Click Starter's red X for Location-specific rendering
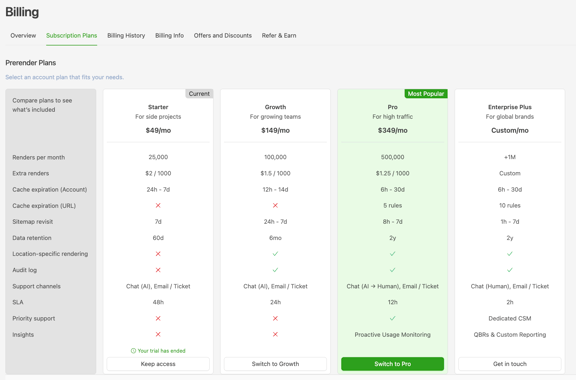 point(158,254)
